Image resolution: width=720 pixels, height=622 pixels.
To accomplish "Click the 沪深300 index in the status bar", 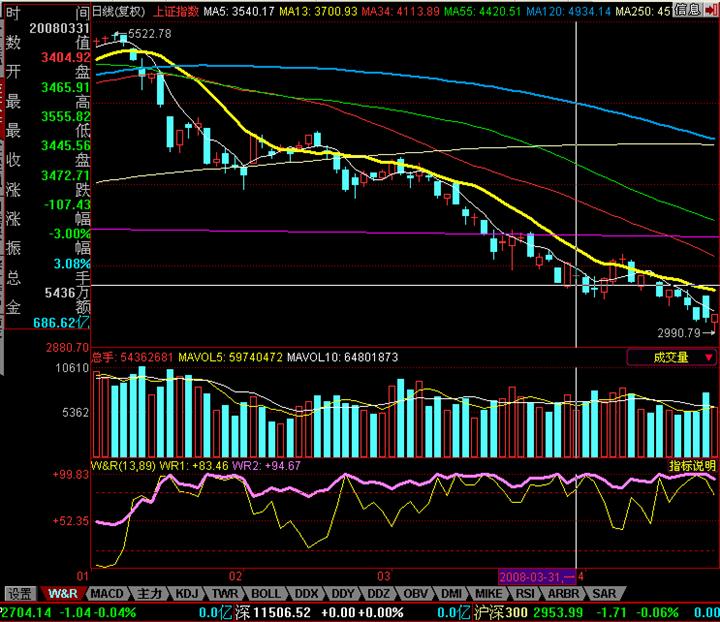I will tap(501, 612).
